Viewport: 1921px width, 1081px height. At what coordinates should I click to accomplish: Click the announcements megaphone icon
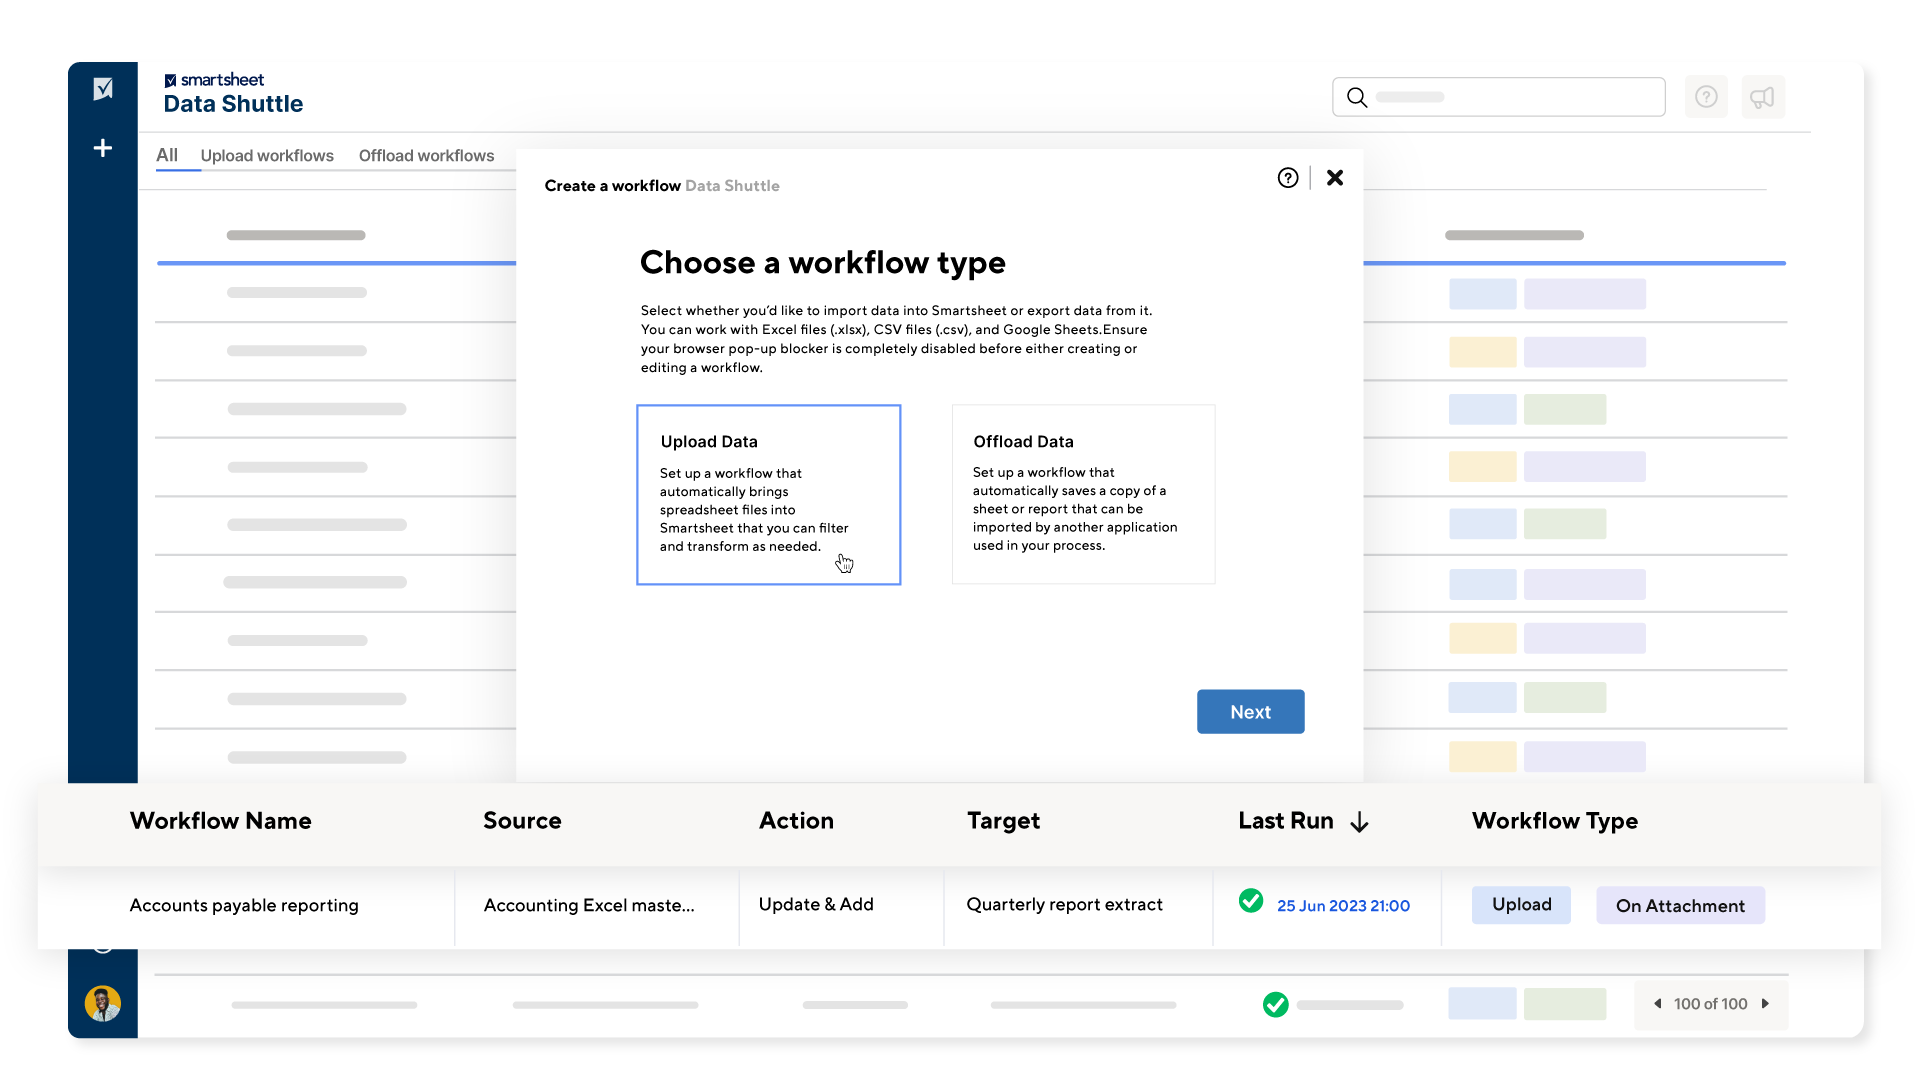1762,96
